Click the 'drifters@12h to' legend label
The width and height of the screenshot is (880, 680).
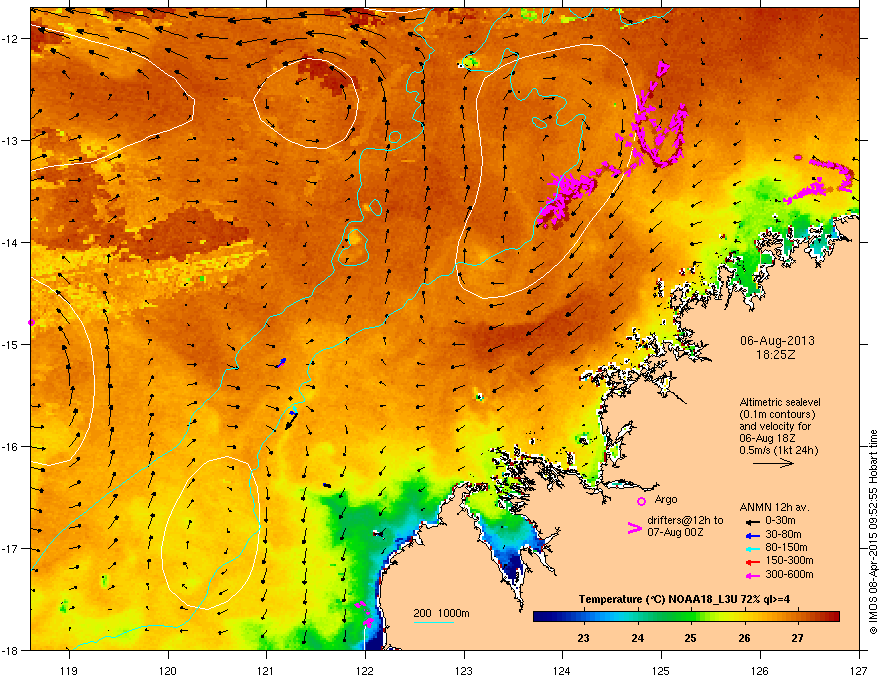coord(685,521)
